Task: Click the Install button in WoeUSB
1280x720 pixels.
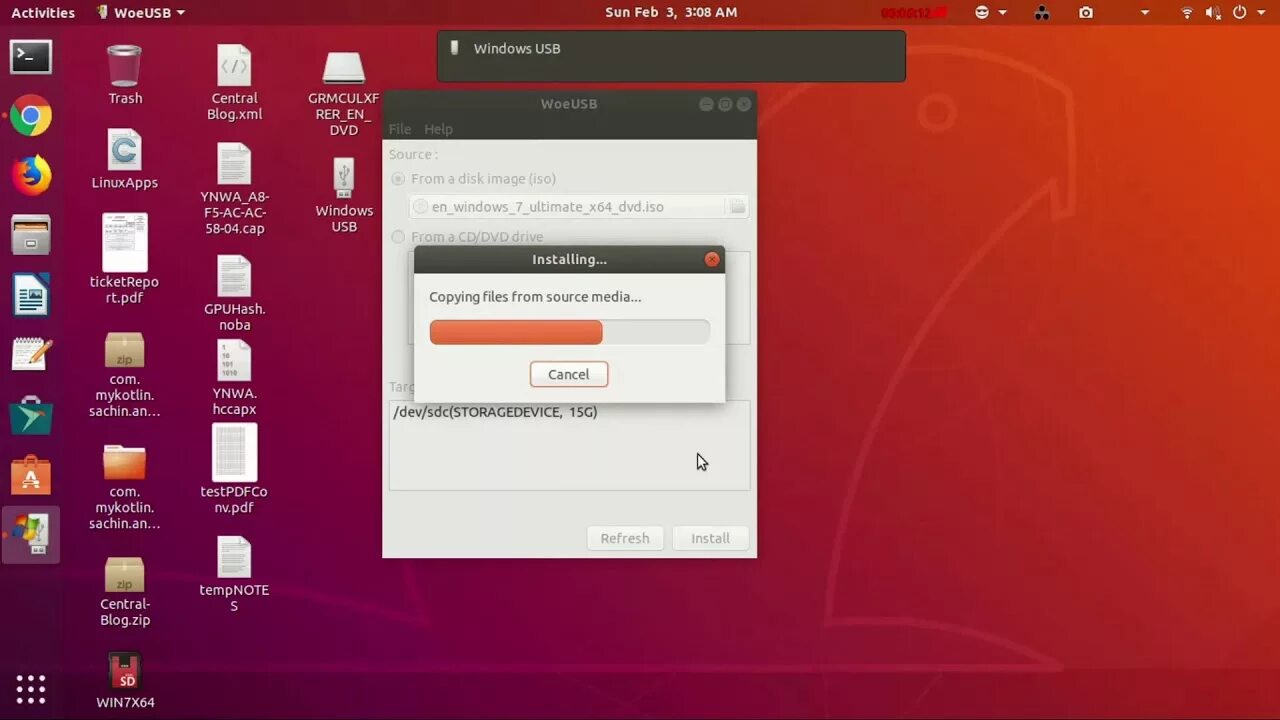Action: pos(710,538)
